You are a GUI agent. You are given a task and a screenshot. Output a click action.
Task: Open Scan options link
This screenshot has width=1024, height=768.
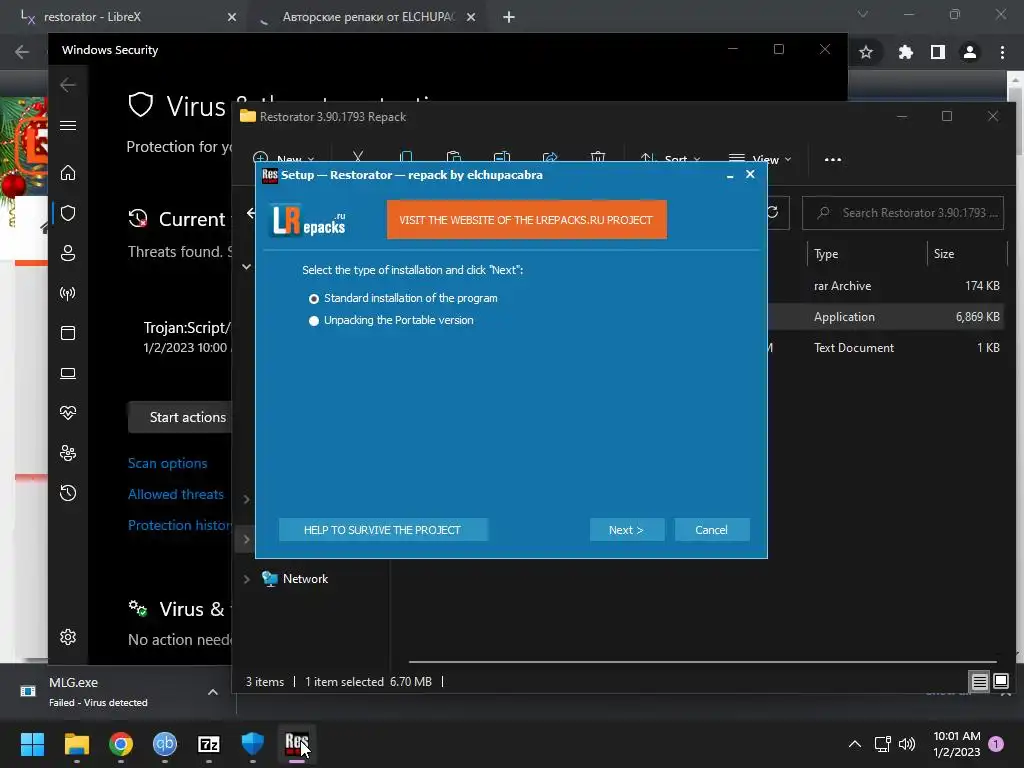[x=168, y=463]
